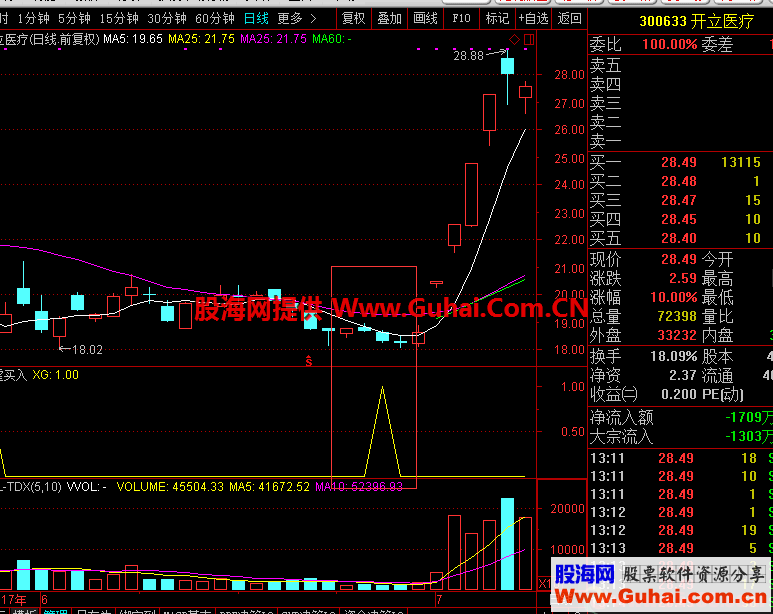Select the 买二 bid price 28.48
773x614 pixels.
click(x=679, y=181)
